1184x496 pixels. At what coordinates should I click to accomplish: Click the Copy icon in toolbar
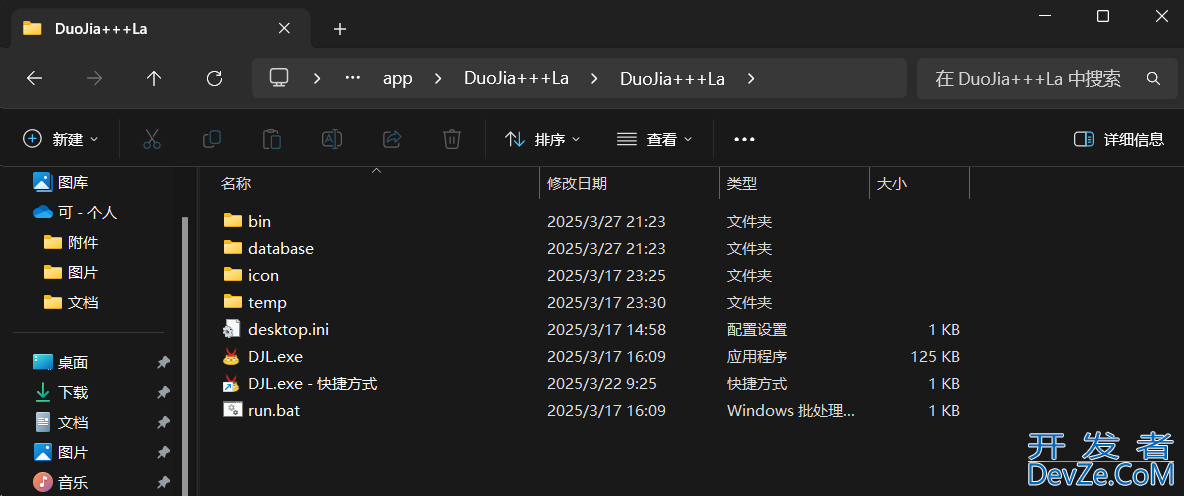(x=212, y=139)
